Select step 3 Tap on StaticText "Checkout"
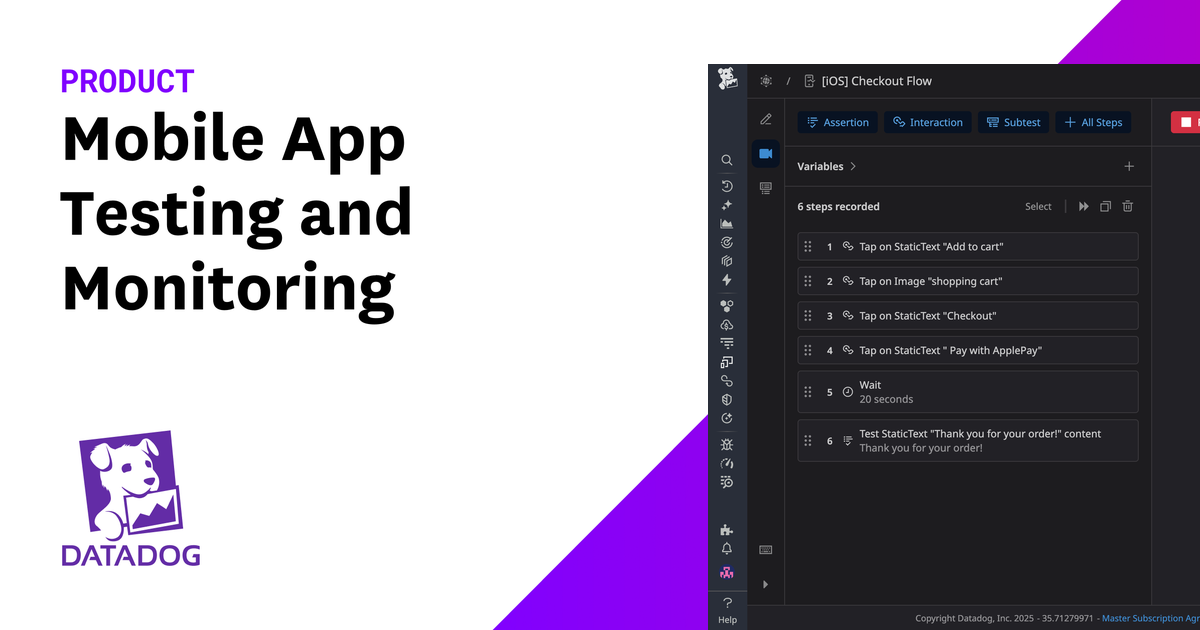 (x=968, y=316)
